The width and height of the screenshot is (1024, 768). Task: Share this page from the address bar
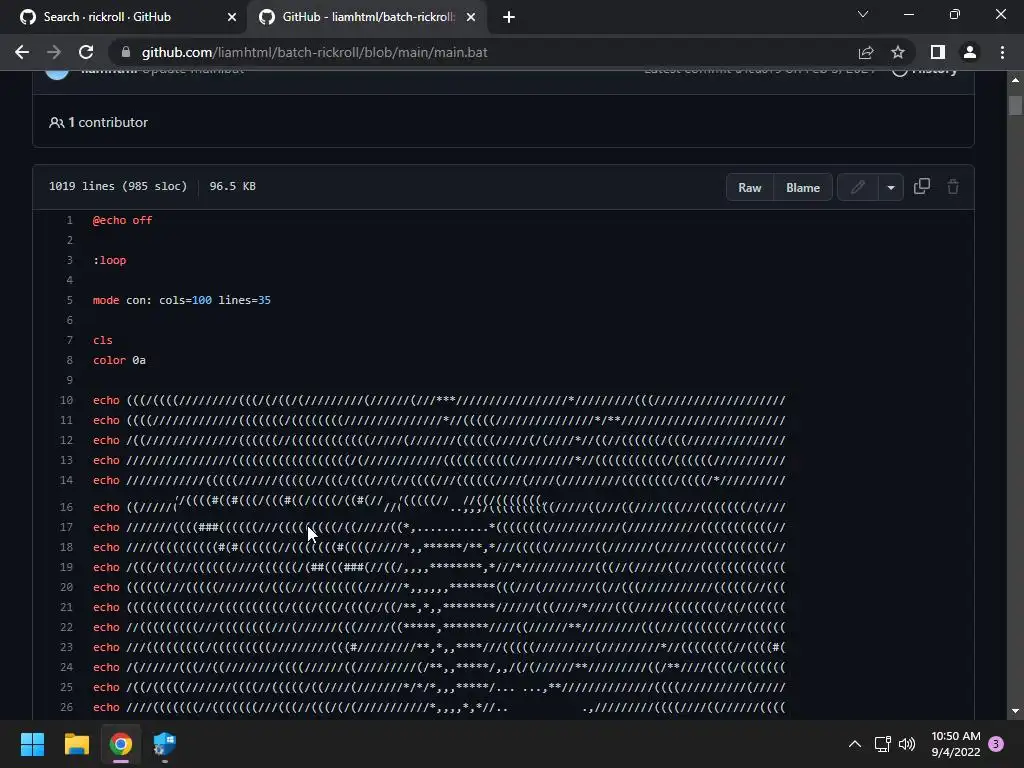[x=866, y=52]
